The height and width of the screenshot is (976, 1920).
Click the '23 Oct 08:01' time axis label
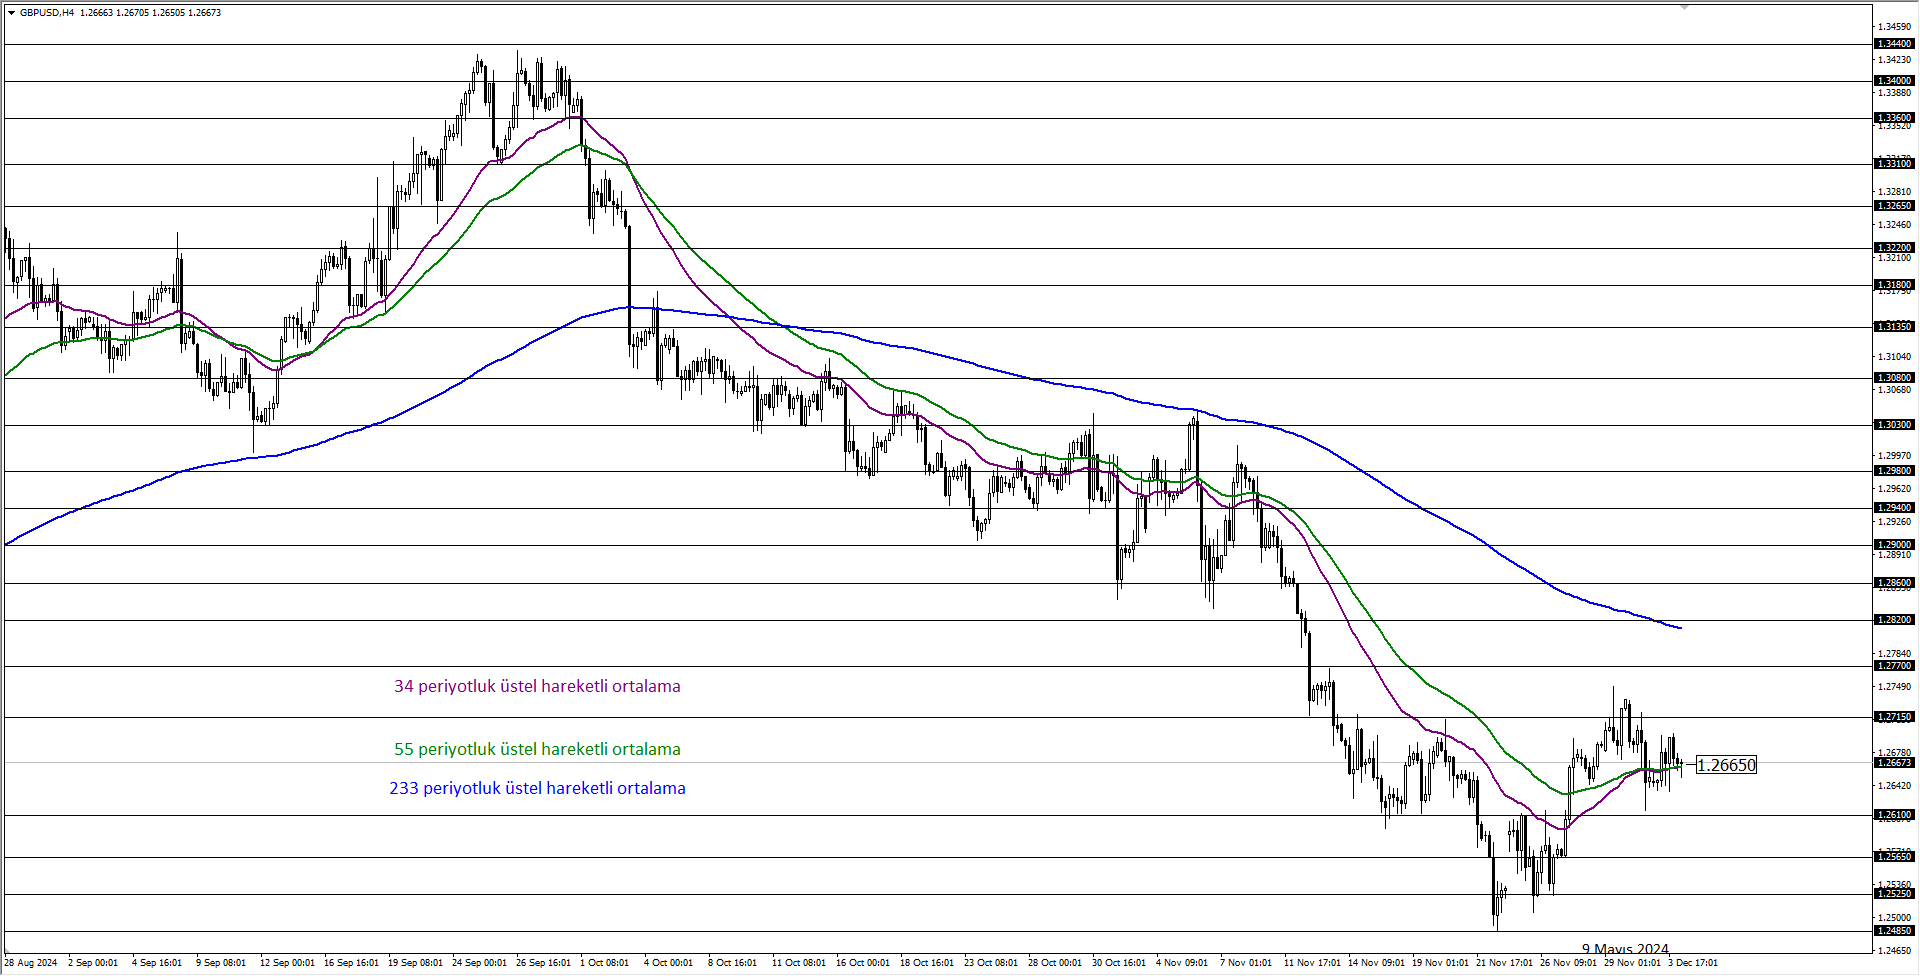click(991, 963)
